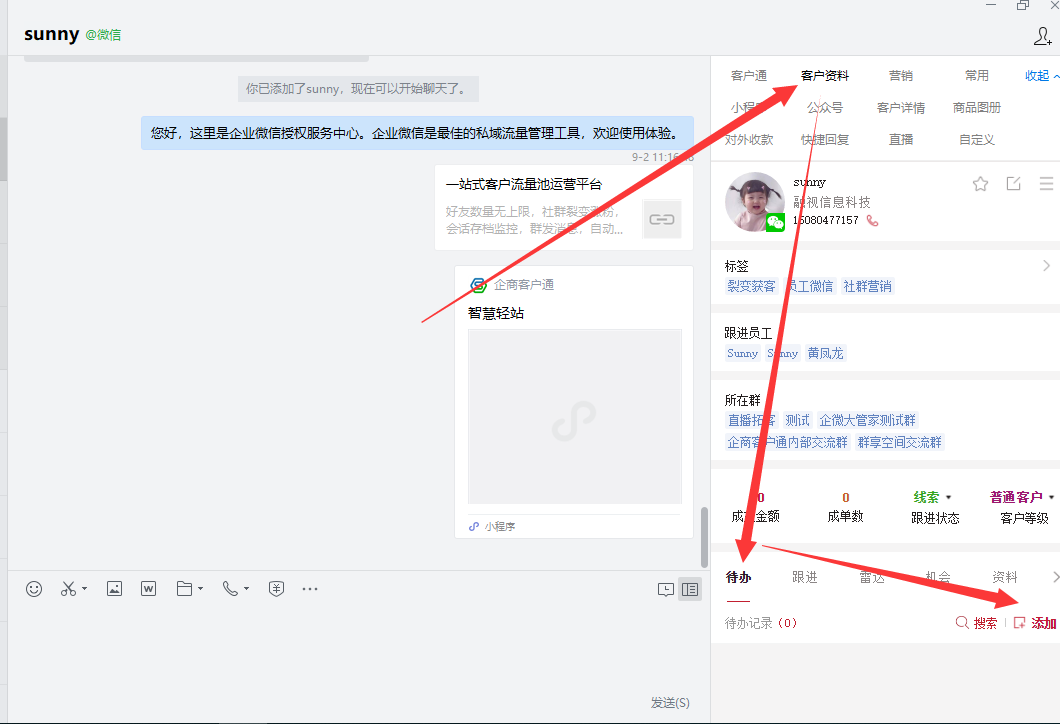The image size is (1060, 724).
Task: Open the 企商客户通 mini program logo
Action: (478, 285)
